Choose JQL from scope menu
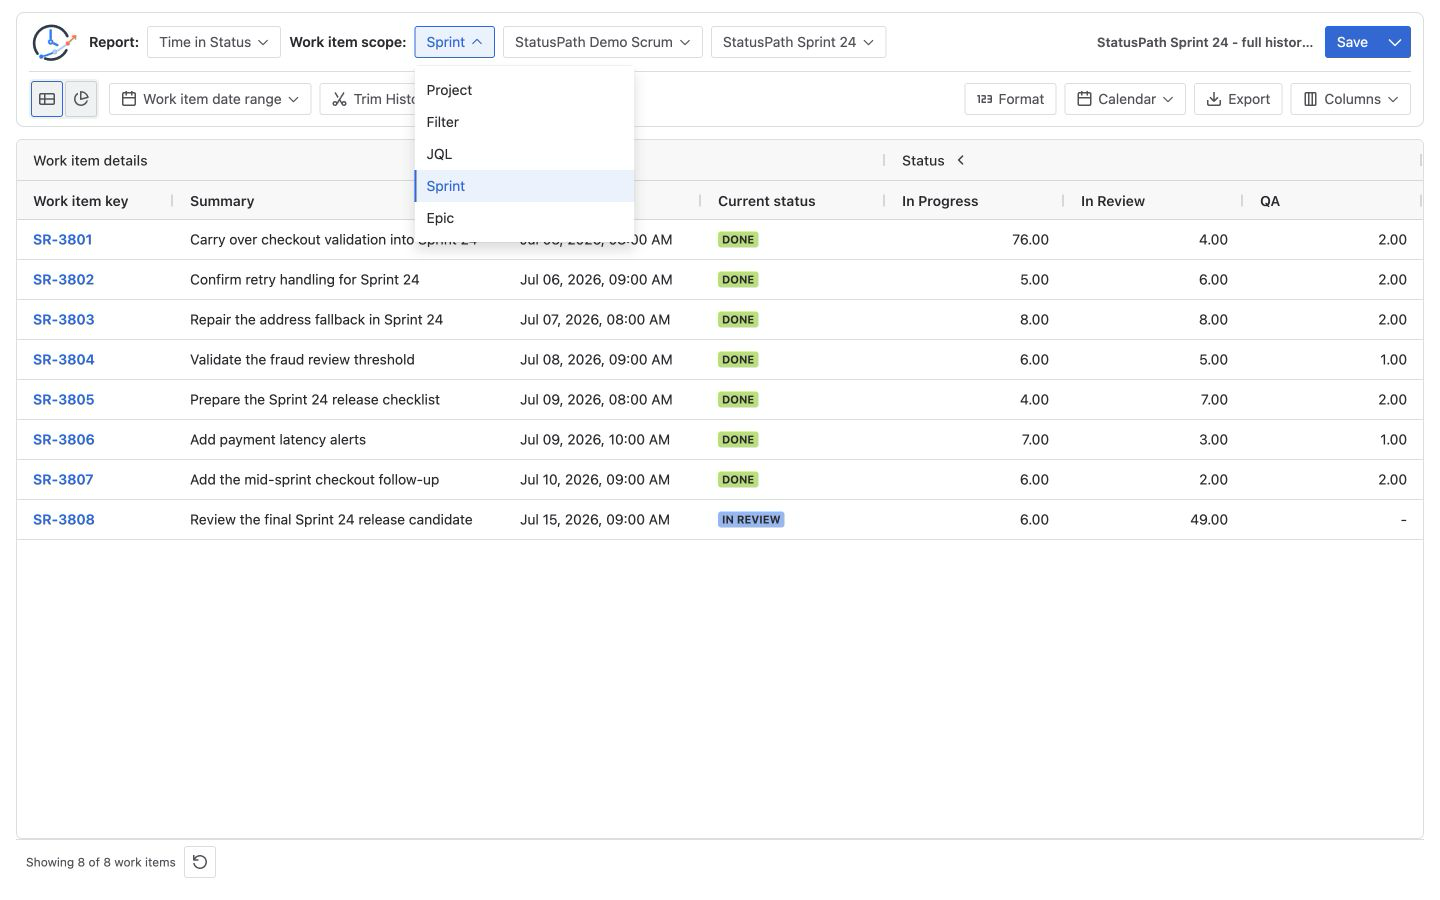Image resolution: width=1440 pixels, height=900 pixels. [x=524, y=154]
